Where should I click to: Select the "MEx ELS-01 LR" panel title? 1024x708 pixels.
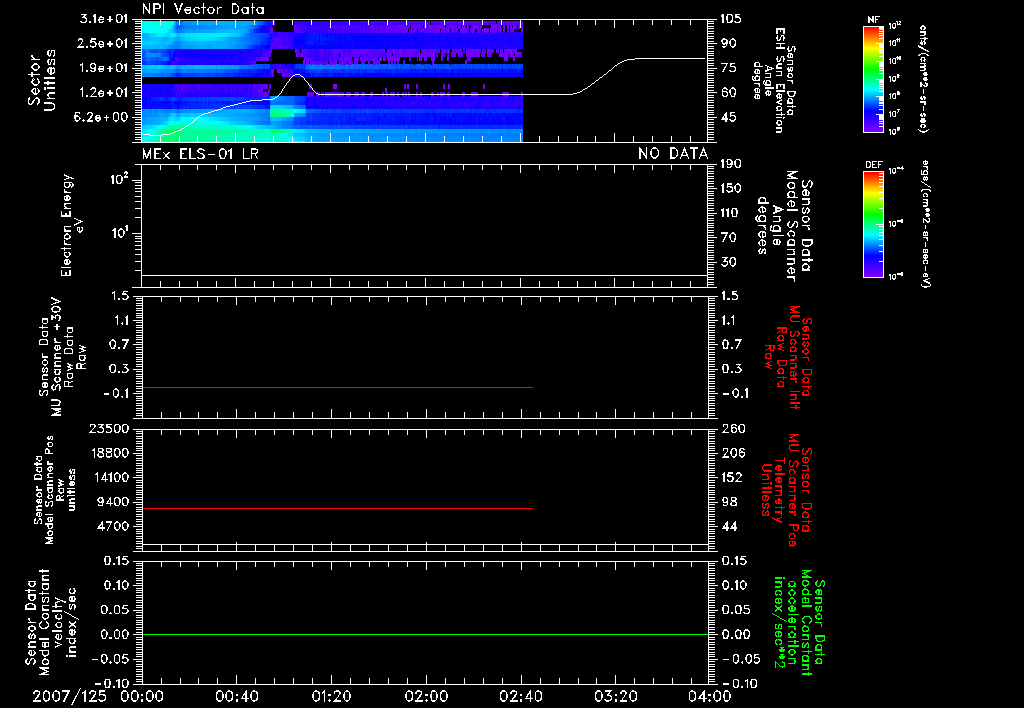coord(200,153)
